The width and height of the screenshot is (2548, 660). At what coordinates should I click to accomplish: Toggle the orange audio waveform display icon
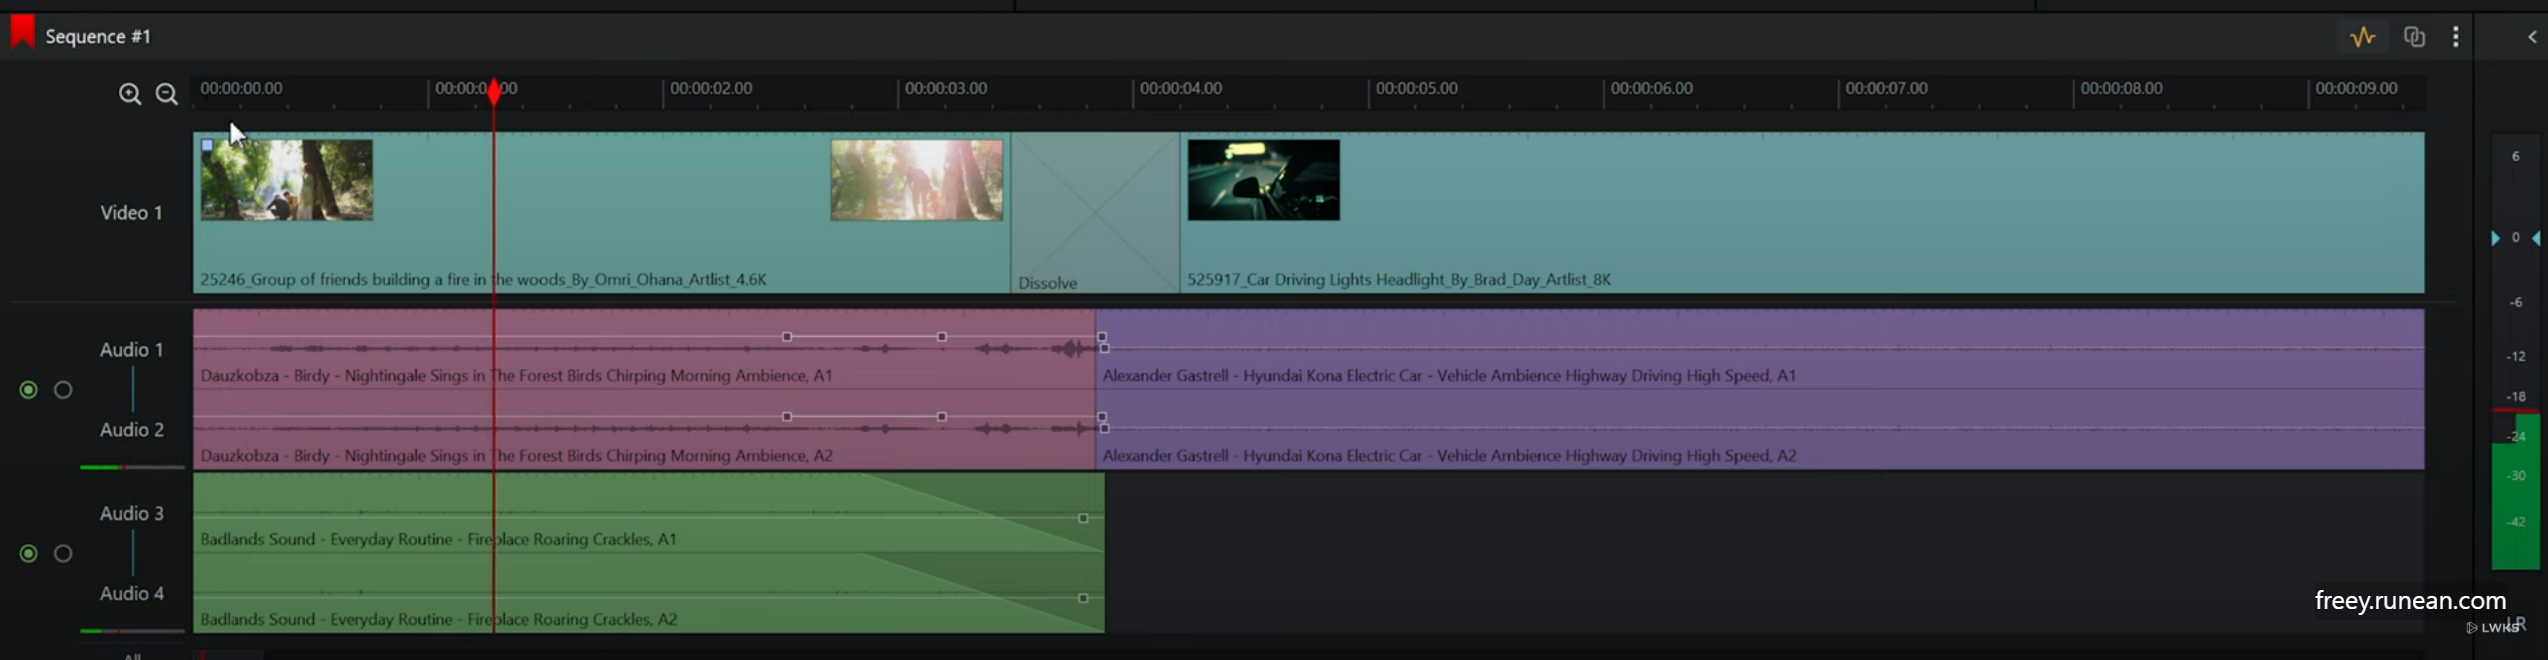coord(2363,37)
